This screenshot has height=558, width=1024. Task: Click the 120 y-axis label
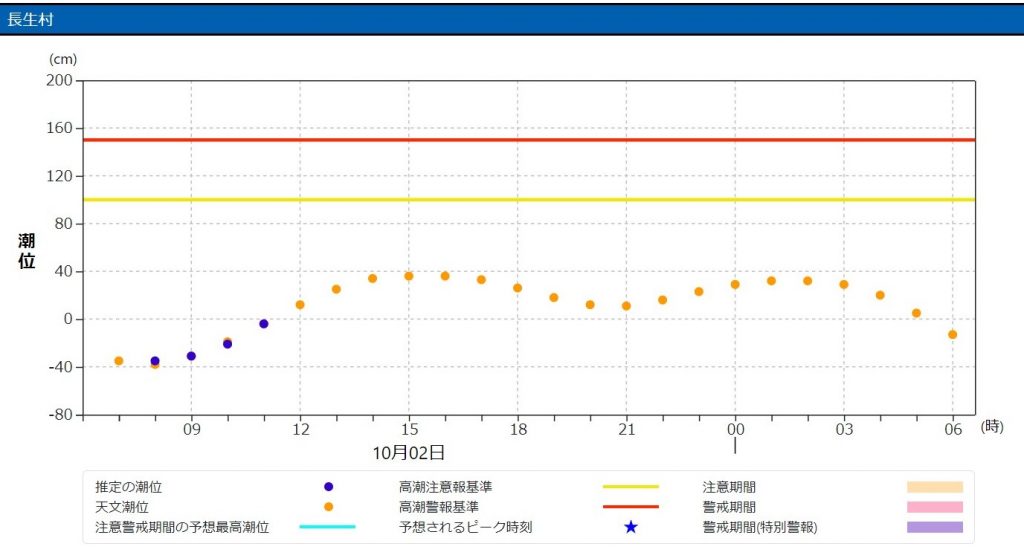point(59,176)
